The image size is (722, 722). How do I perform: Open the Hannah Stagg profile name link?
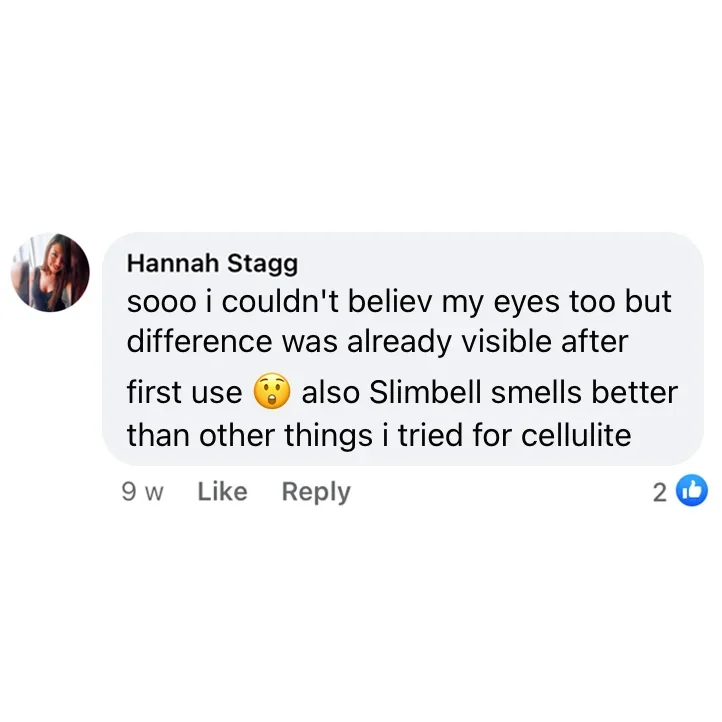pyautogui.click(x=212, y=263)
